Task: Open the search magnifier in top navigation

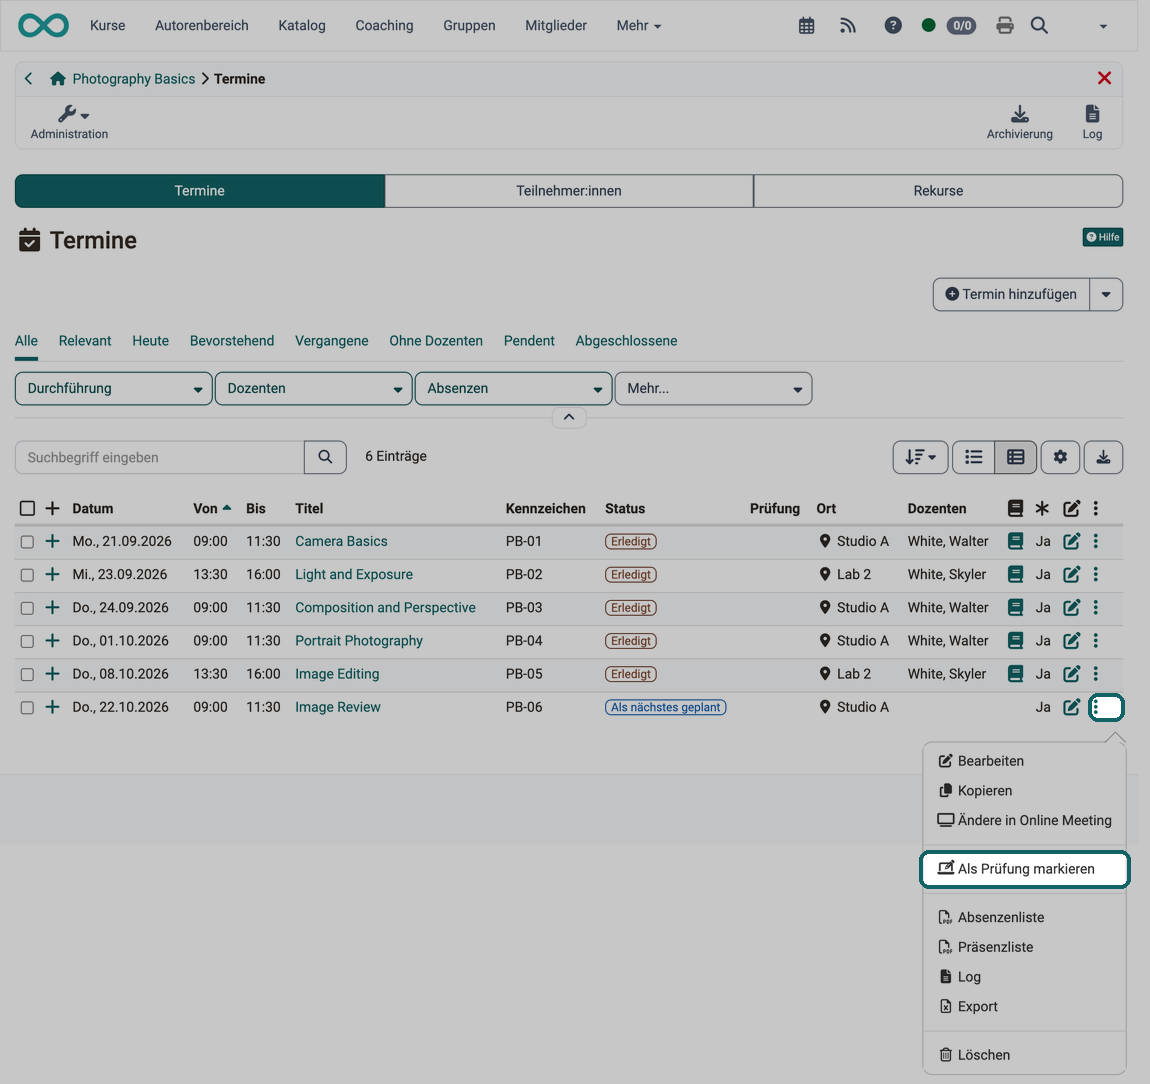Action: 1039,26
